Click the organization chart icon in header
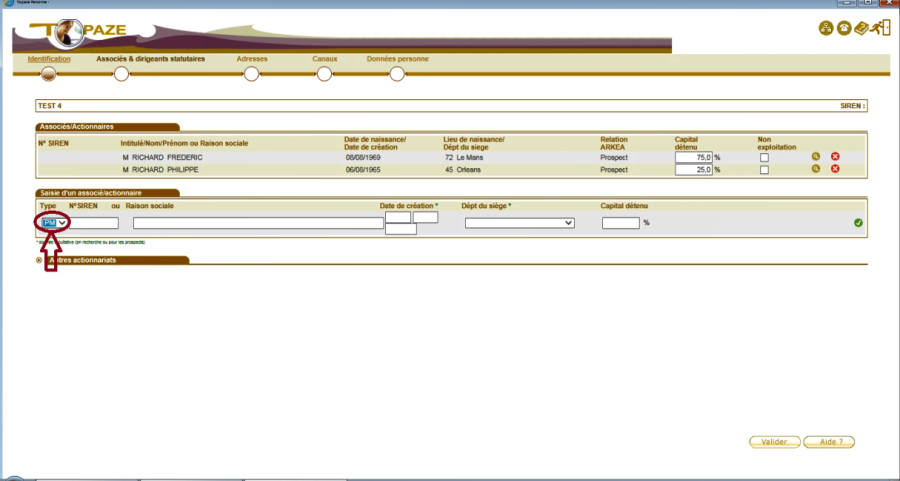The image size is (900, 481). pos(826,28)
